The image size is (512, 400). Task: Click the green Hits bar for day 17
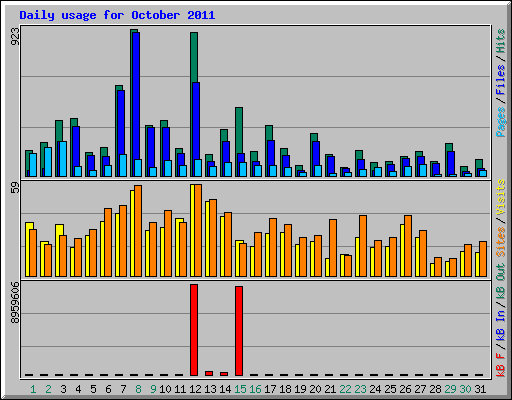269,133
